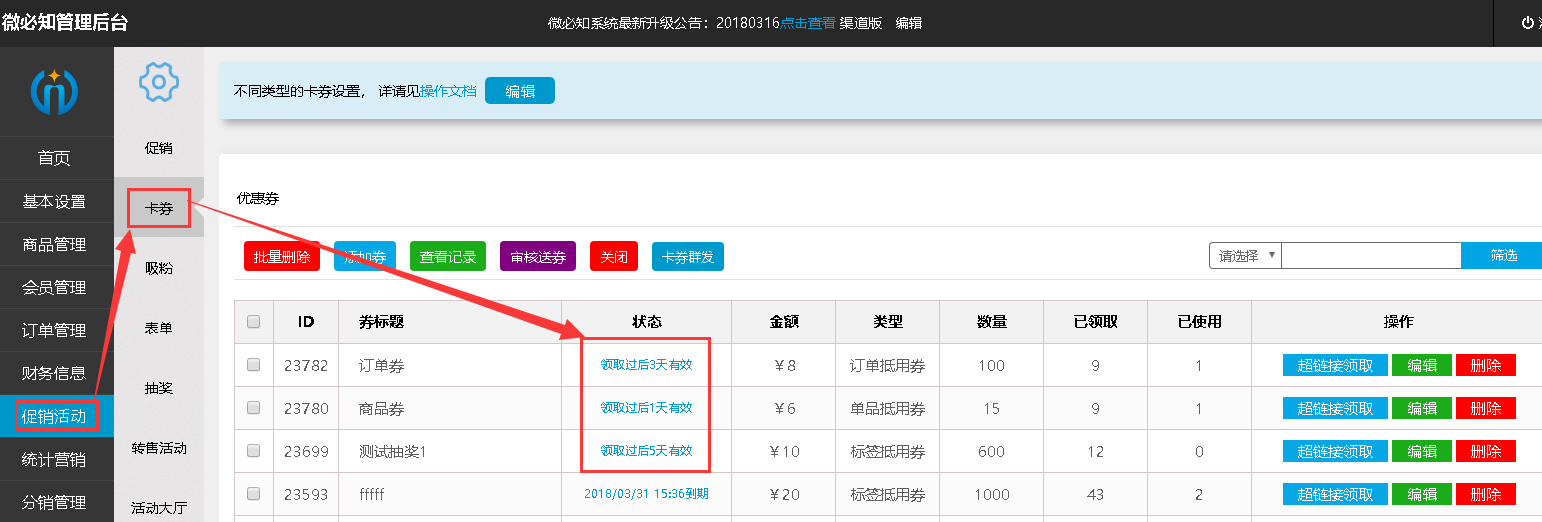
Task: Click the settings gear icon
Action: click(x=158, y=82)
